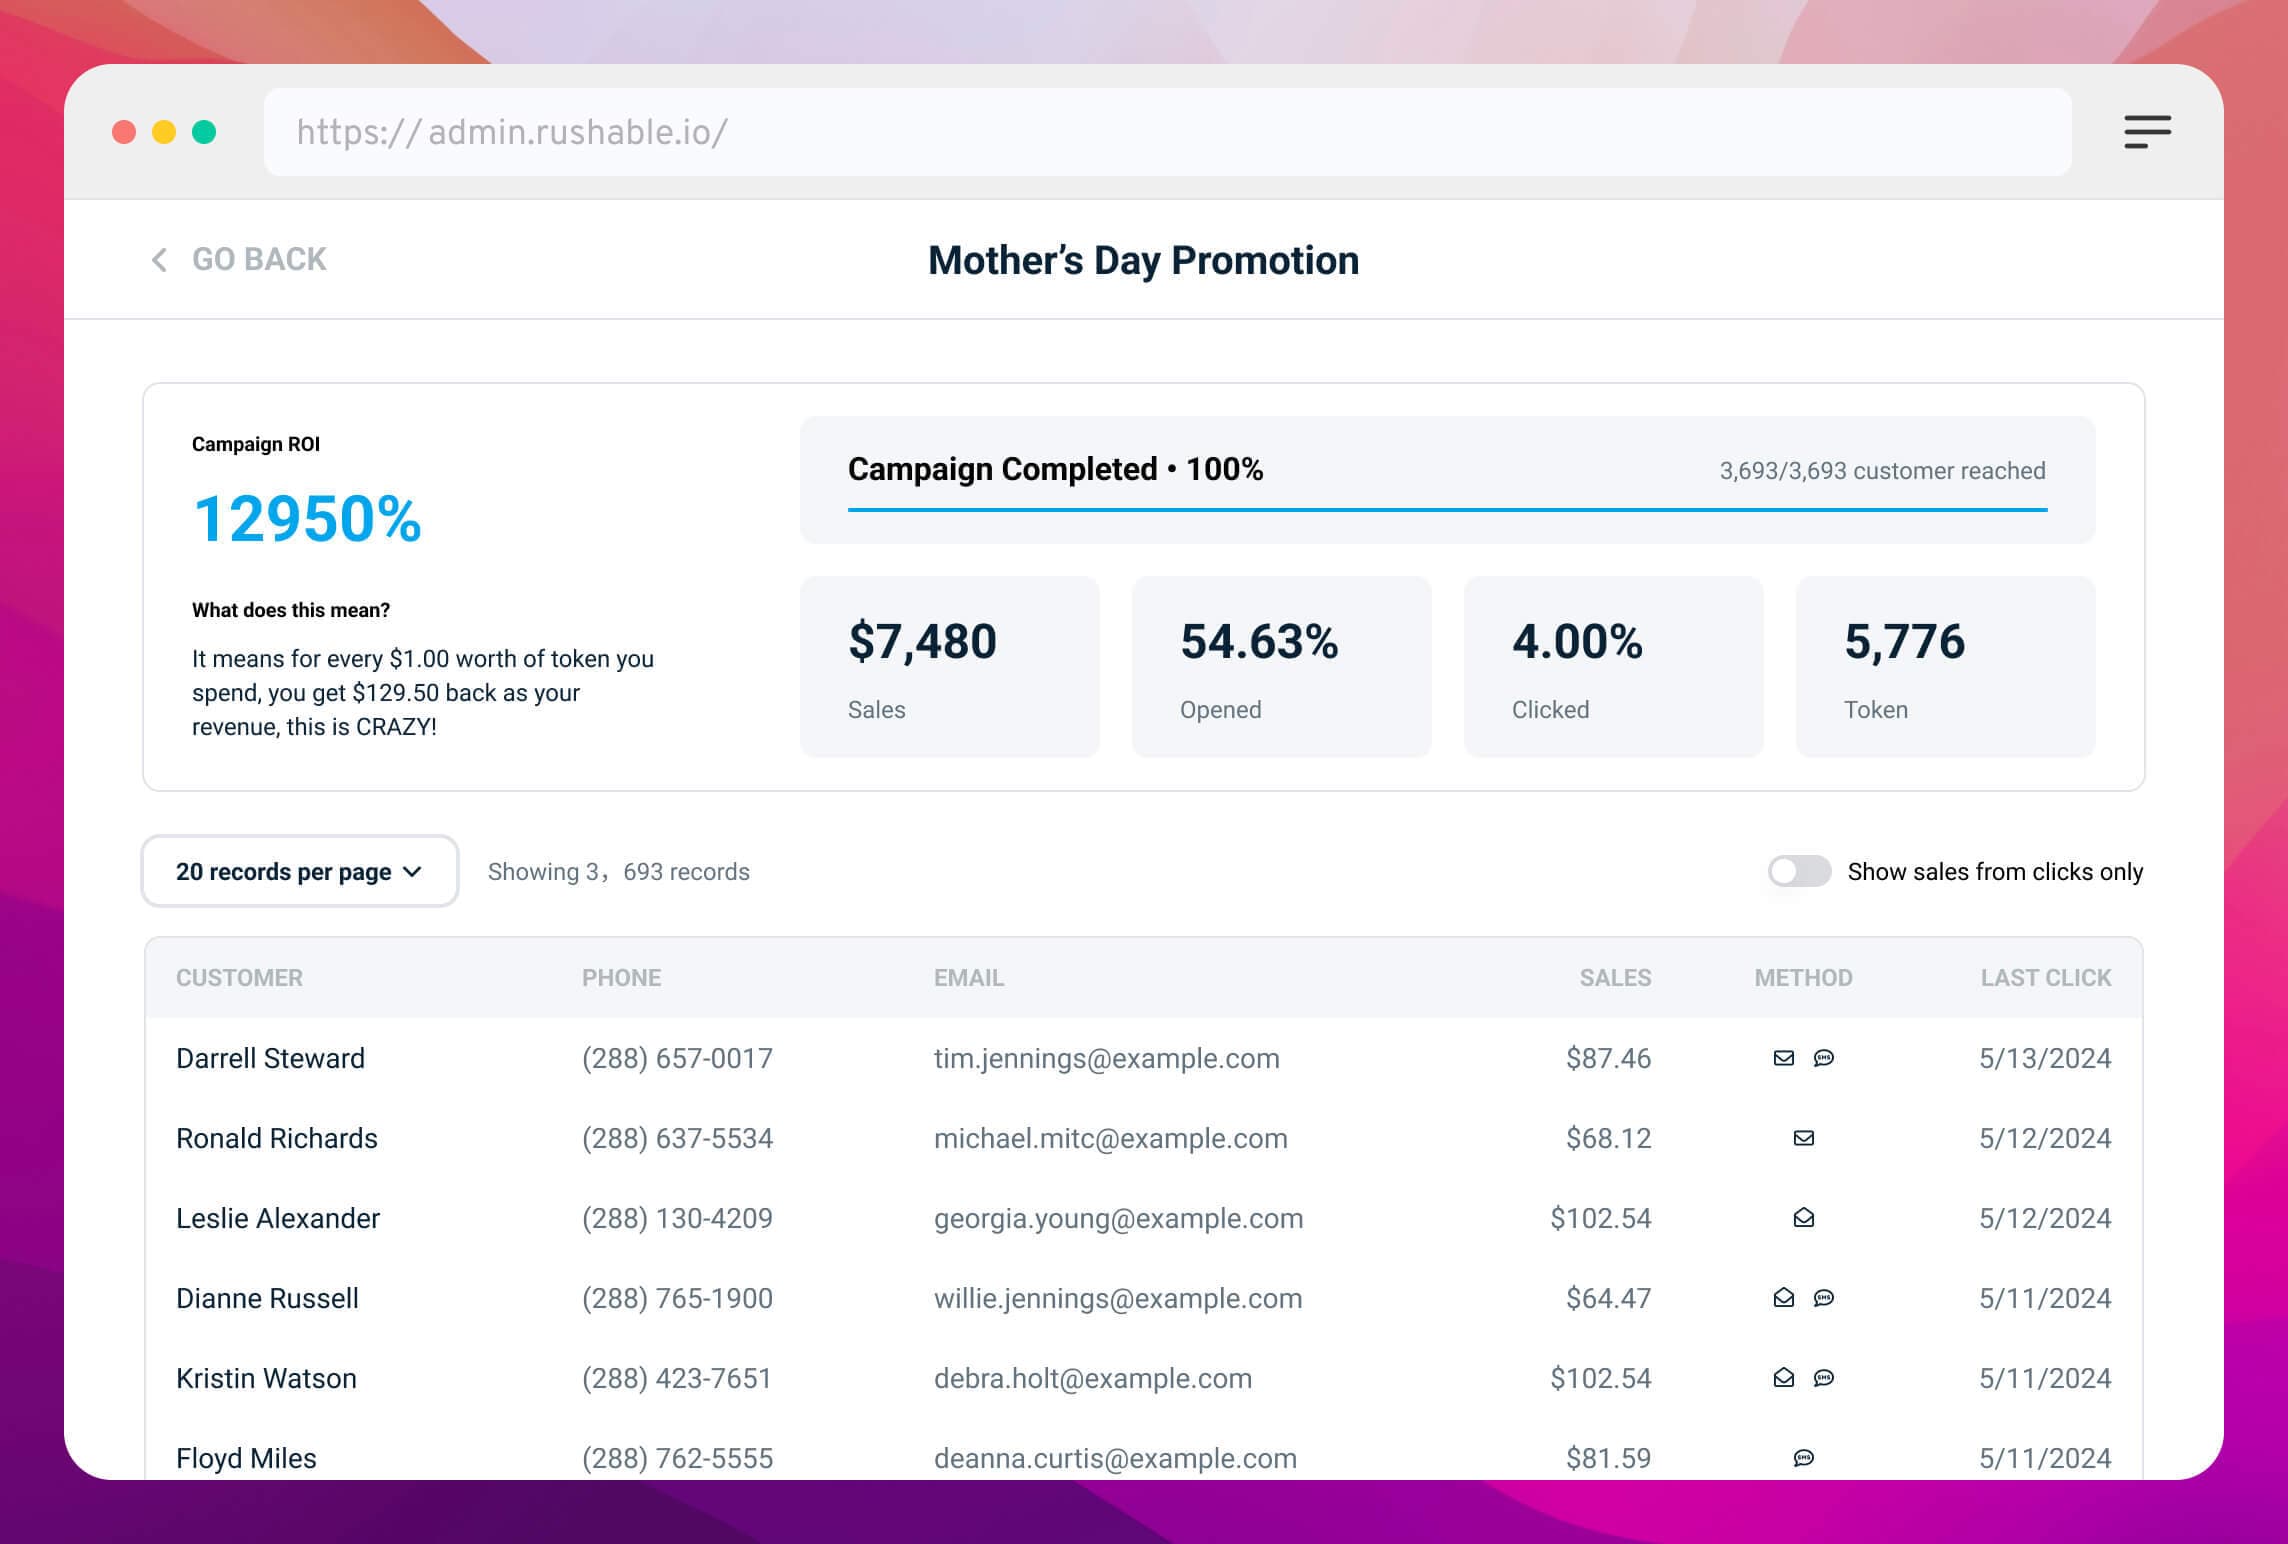Click the chevron beside 20 records per page
Image resolution: width=2288 pixels, height=1544 pixels.
click(x=413, y=871)
